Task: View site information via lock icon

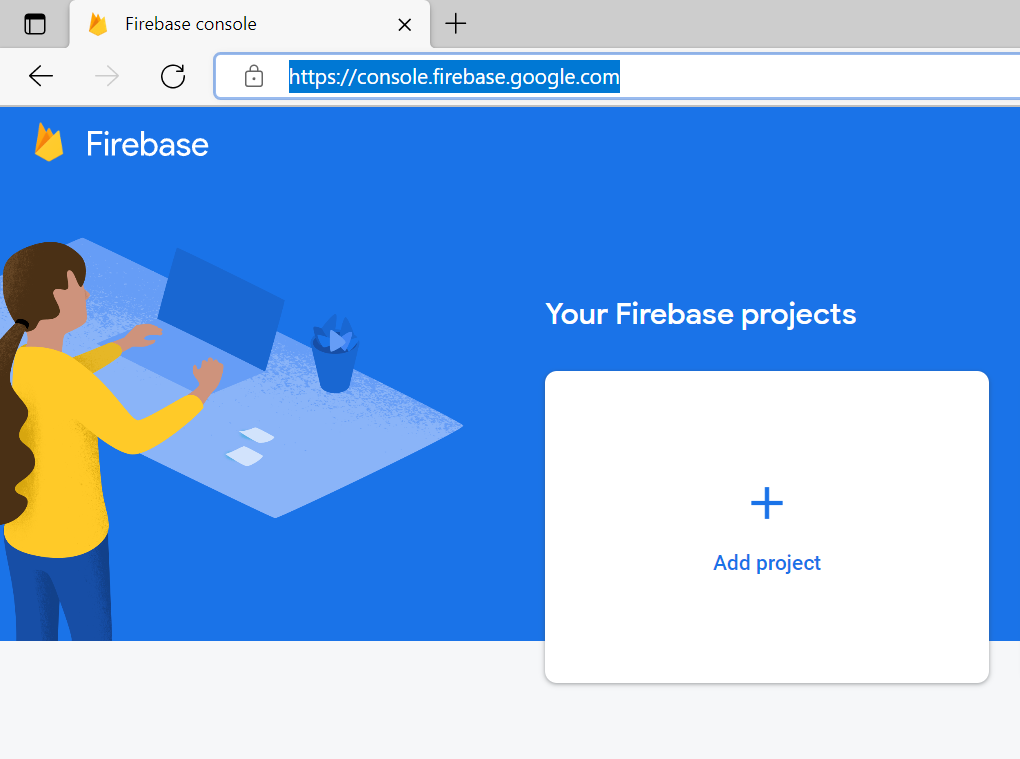Action: click(x=254, y=76)
